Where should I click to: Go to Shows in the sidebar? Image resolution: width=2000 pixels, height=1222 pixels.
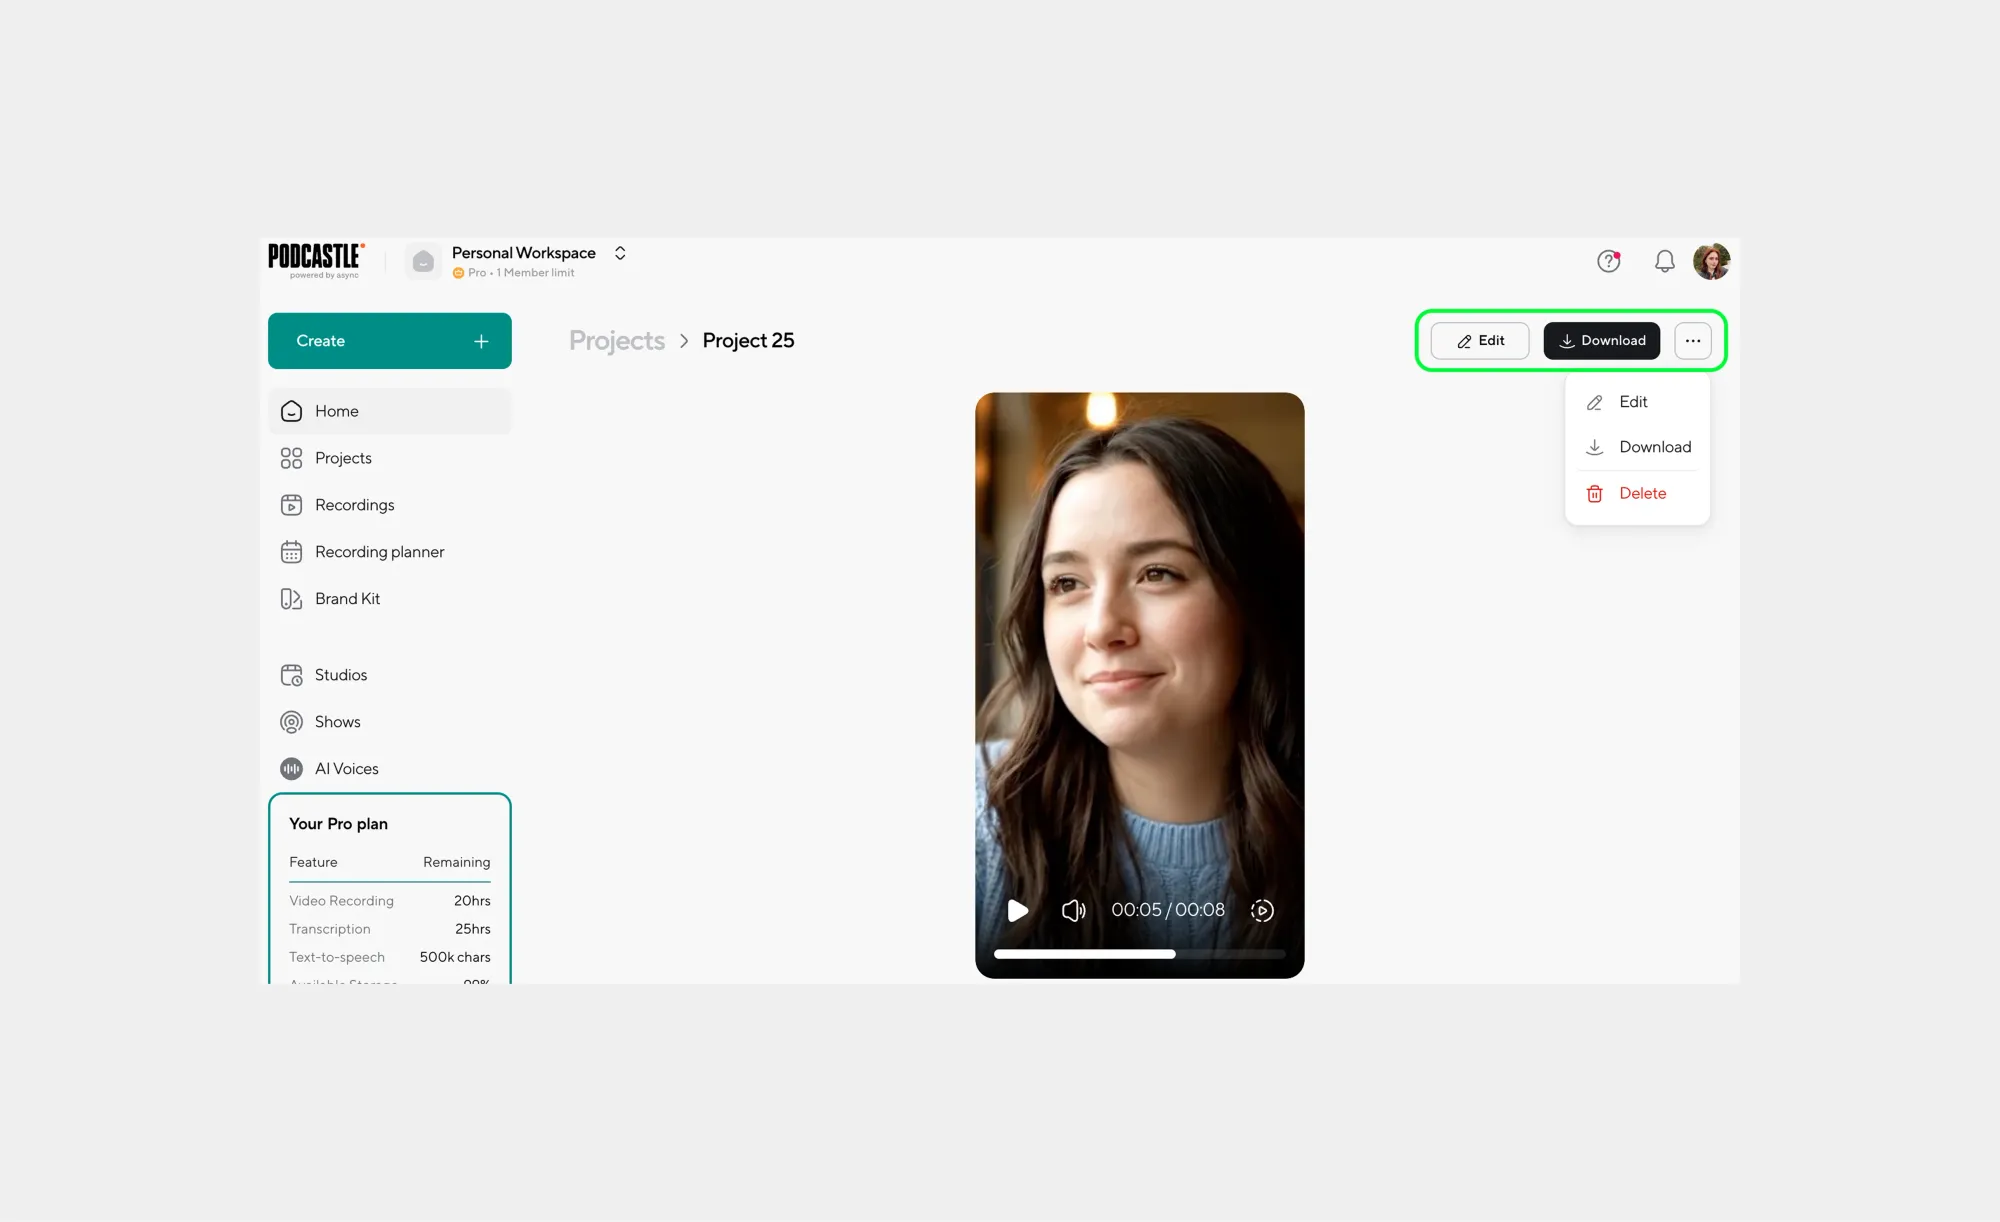[x=337, y=722]
